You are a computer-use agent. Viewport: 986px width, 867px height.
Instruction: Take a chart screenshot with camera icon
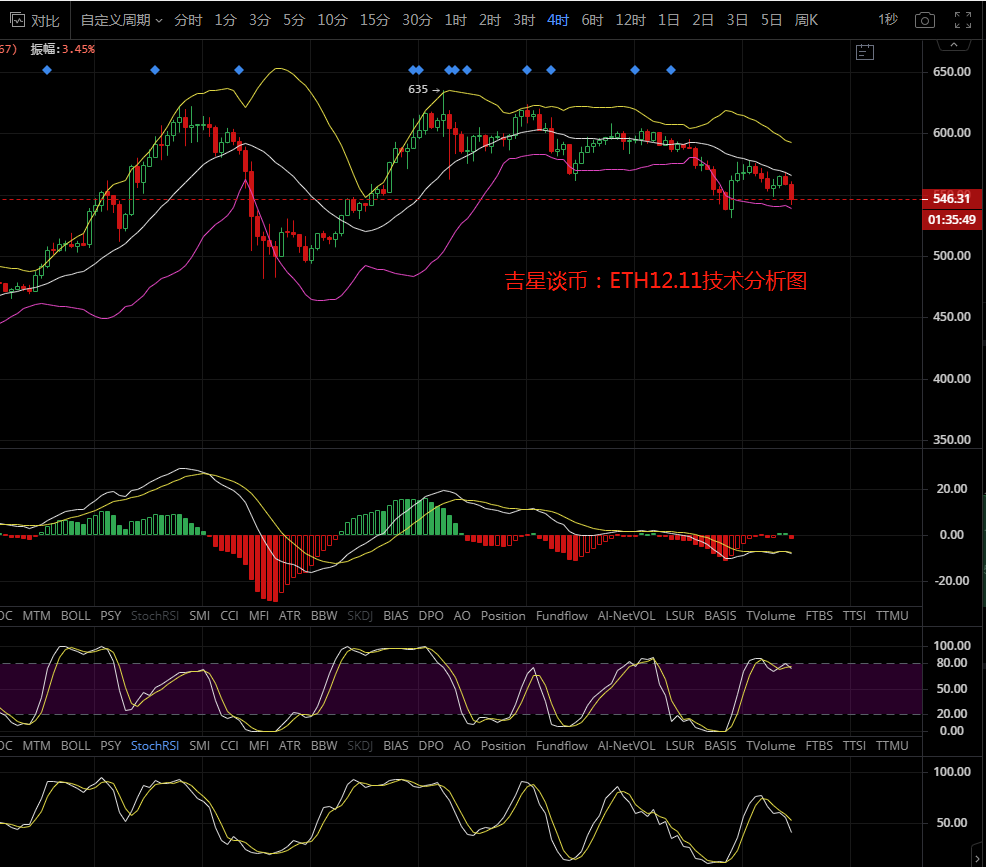925,20
